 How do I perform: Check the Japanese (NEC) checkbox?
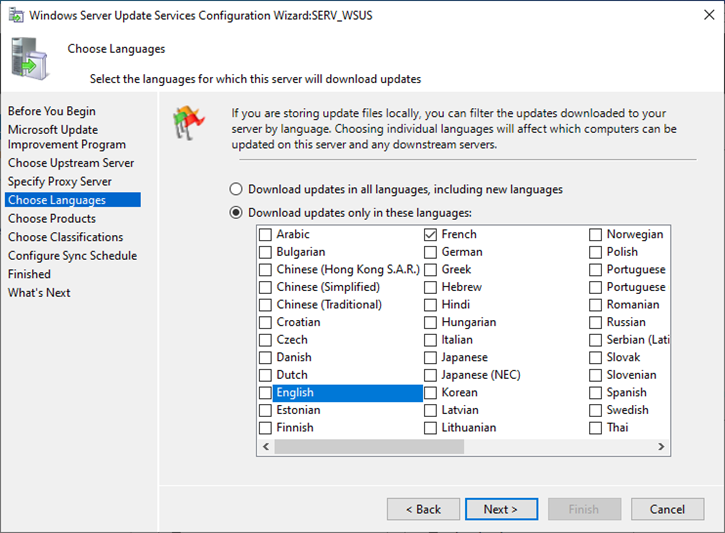[430, 375]
